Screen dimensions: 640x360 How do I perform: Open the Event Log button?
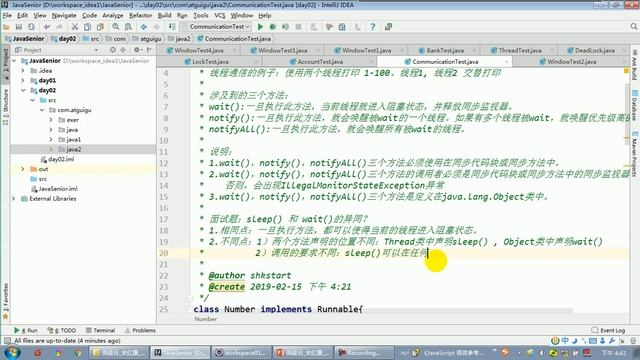[x=608, y=330]
